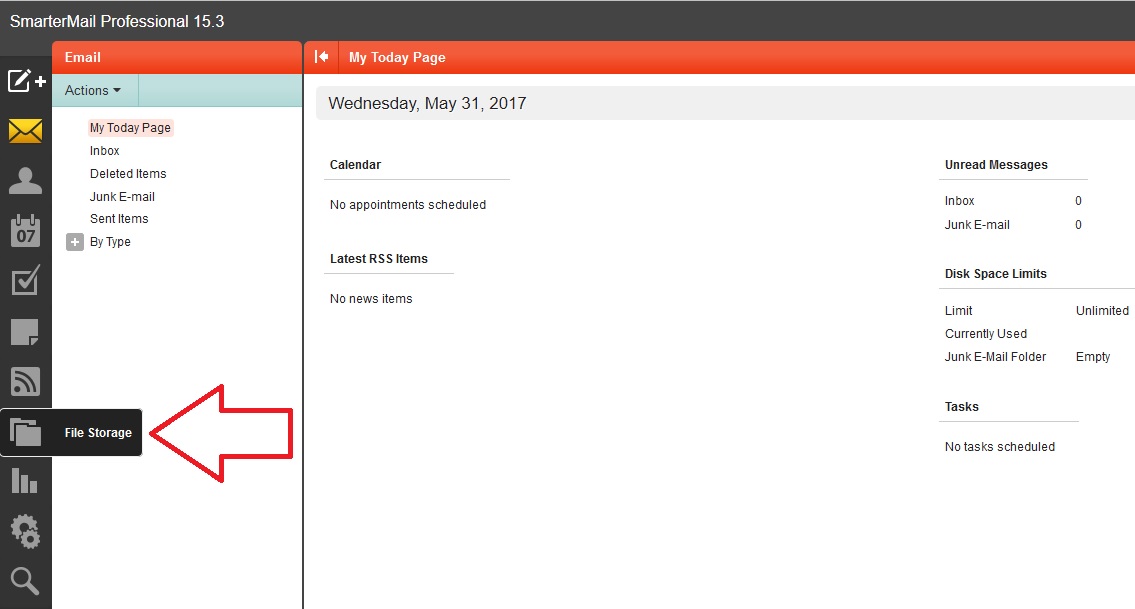The height and width of the screenshot is (609, 1135).
Task: Open the Email envelope icon
Action: 26,131
